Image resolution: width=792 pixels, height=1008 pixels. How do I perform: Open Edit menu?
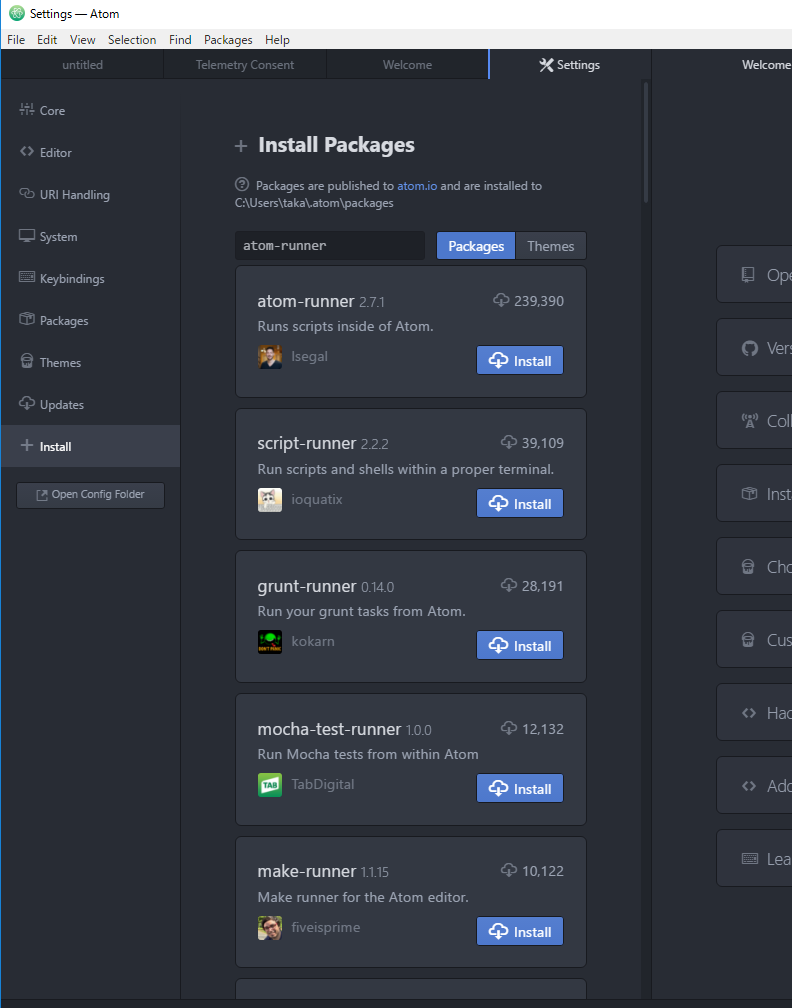47,40
